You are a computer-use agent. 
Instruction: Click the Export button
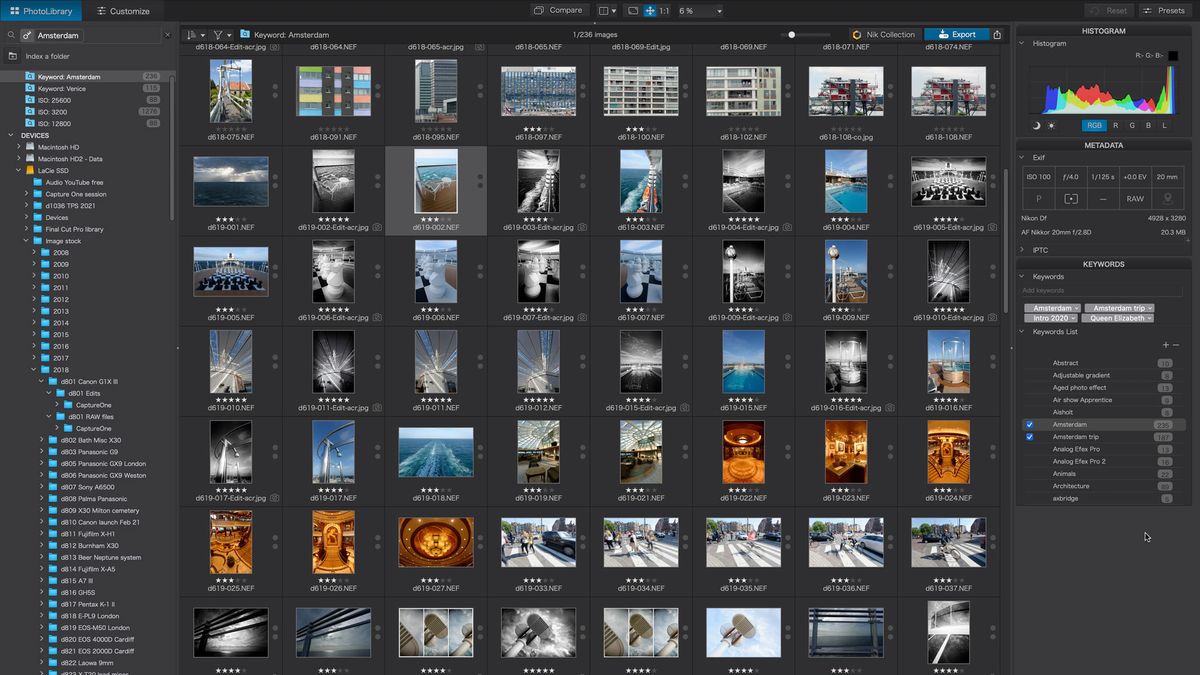tap(956, 35)
